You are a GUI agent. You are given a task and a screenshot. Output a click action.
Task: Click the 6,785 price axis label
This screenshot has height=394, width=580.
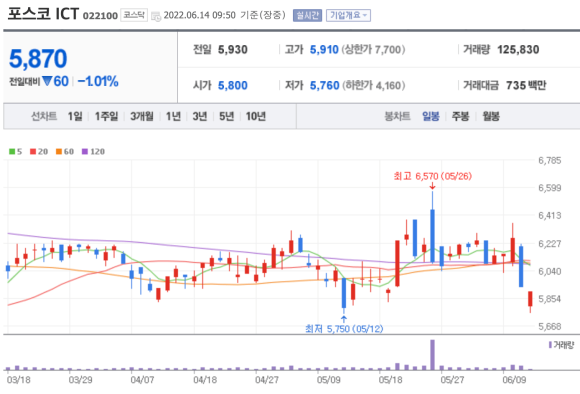pyautogui.click(x=550, y=161)
